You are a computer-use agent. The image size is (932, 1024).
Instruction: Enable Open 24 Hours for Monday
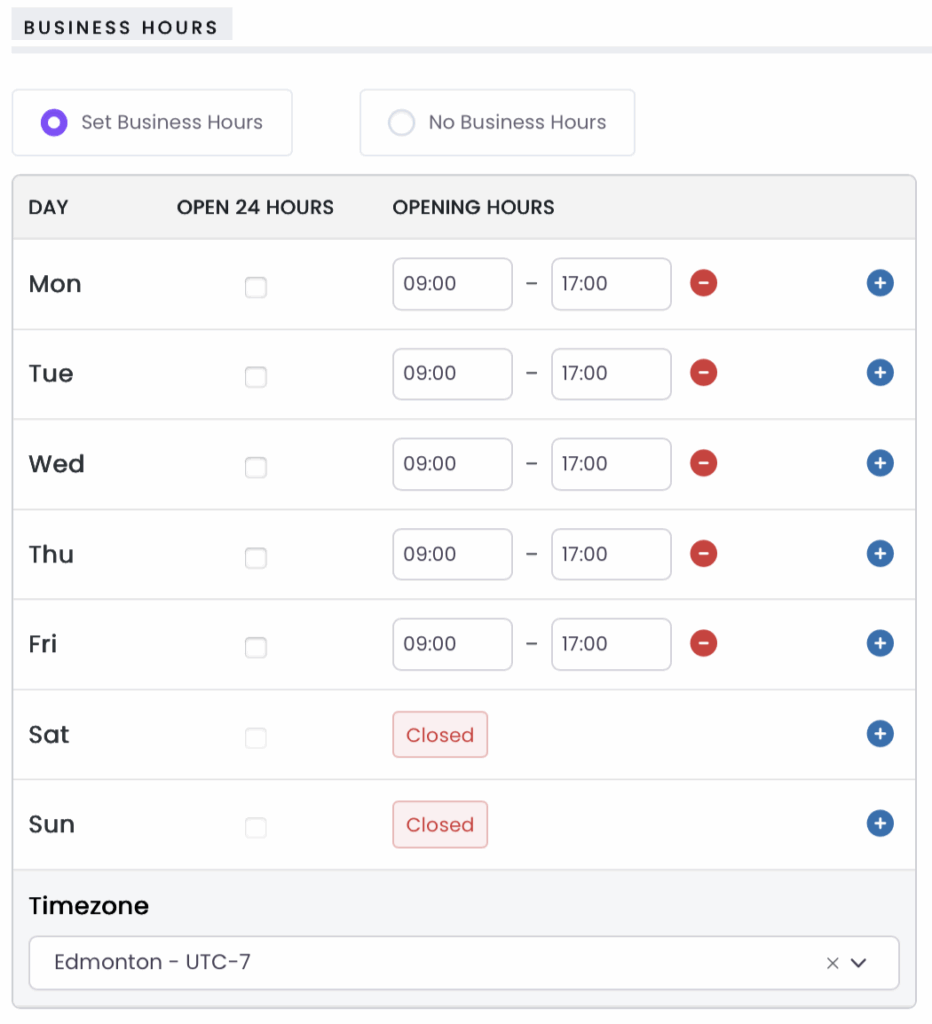pyautogui.click(x=256, y=288)
